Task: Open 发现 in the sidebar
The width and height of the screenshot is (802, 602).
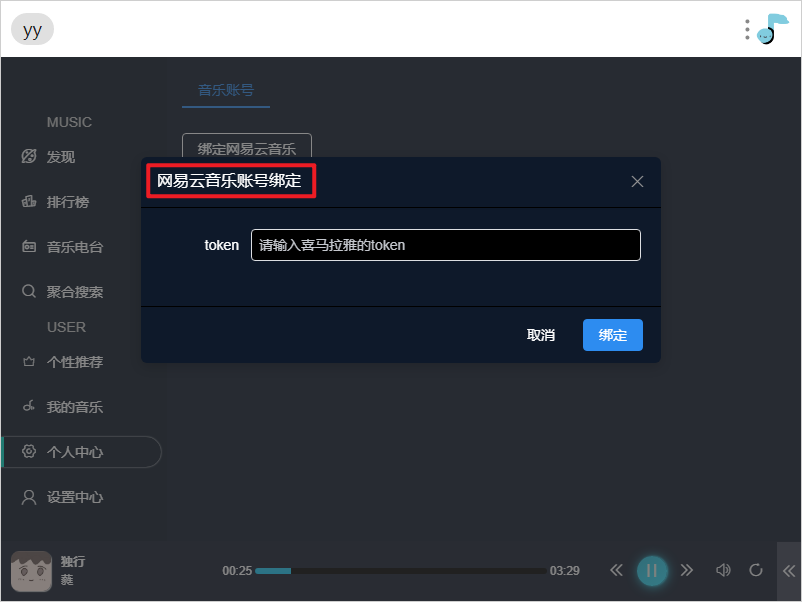Action: pyautogui.click(x=61, y=157)
